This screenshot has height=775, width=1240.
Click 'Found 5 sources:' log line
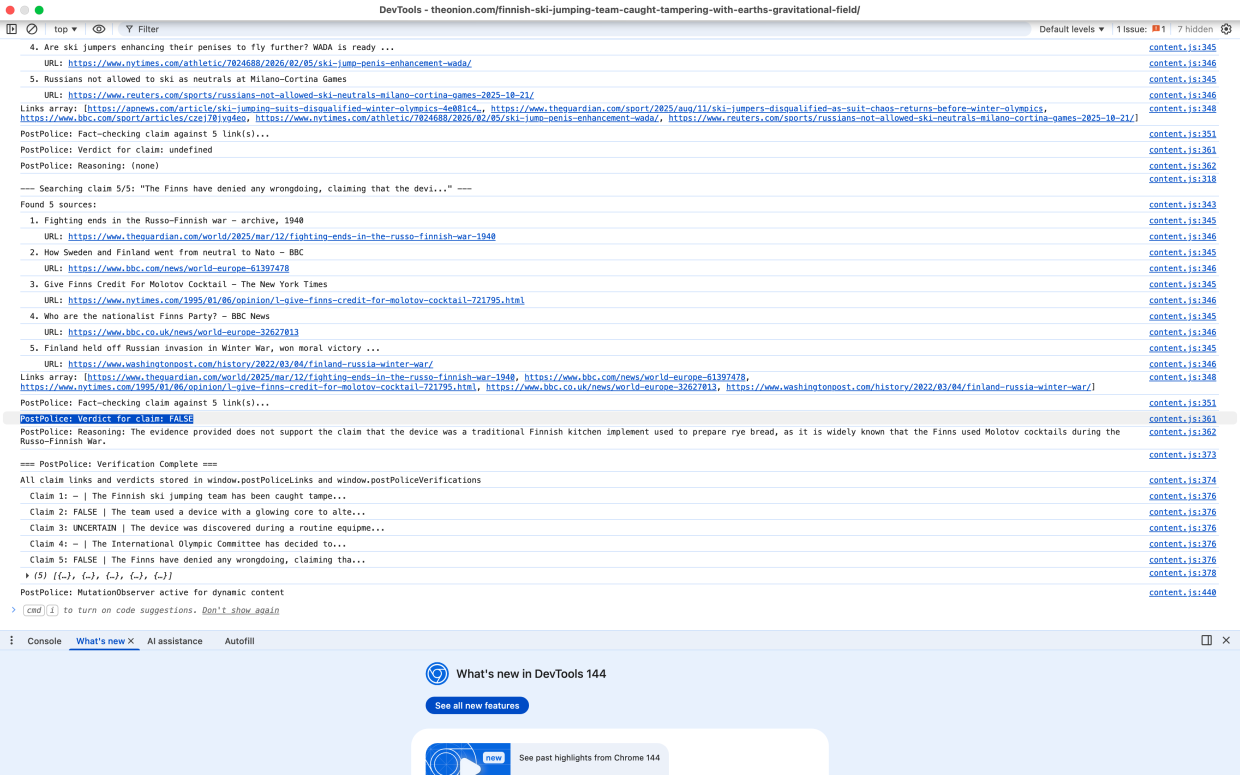(x=59, y=205)
